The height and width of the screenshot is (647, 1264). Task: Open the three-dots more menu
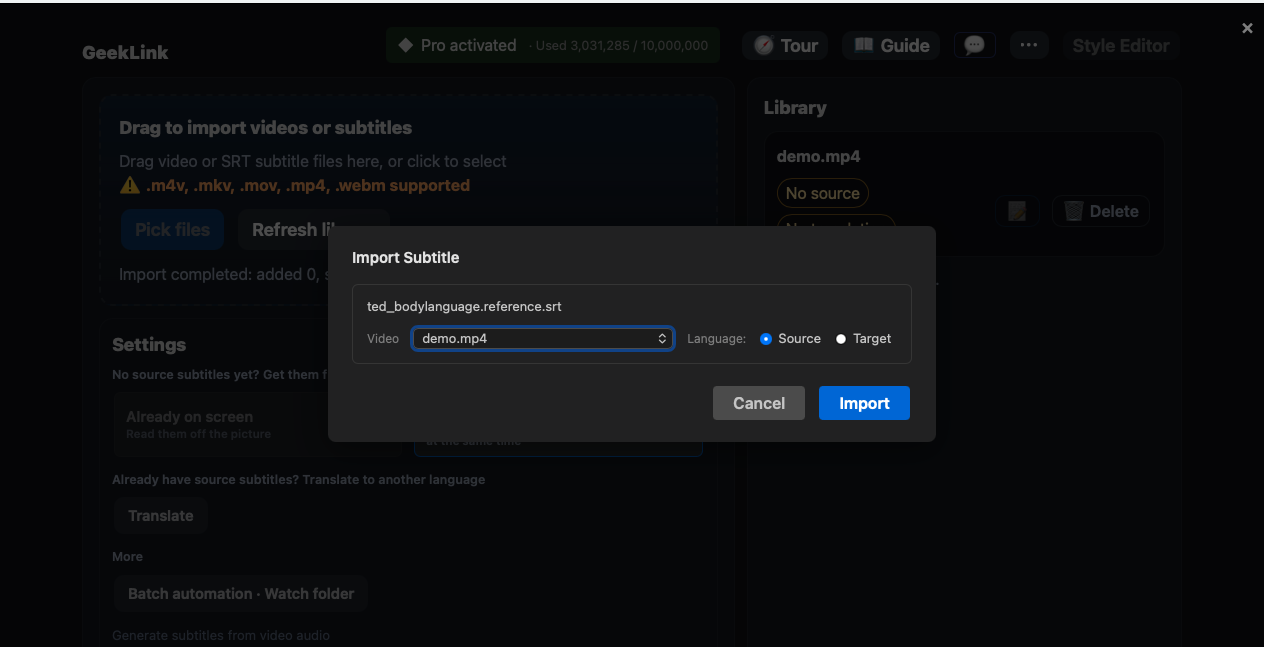1029,45
